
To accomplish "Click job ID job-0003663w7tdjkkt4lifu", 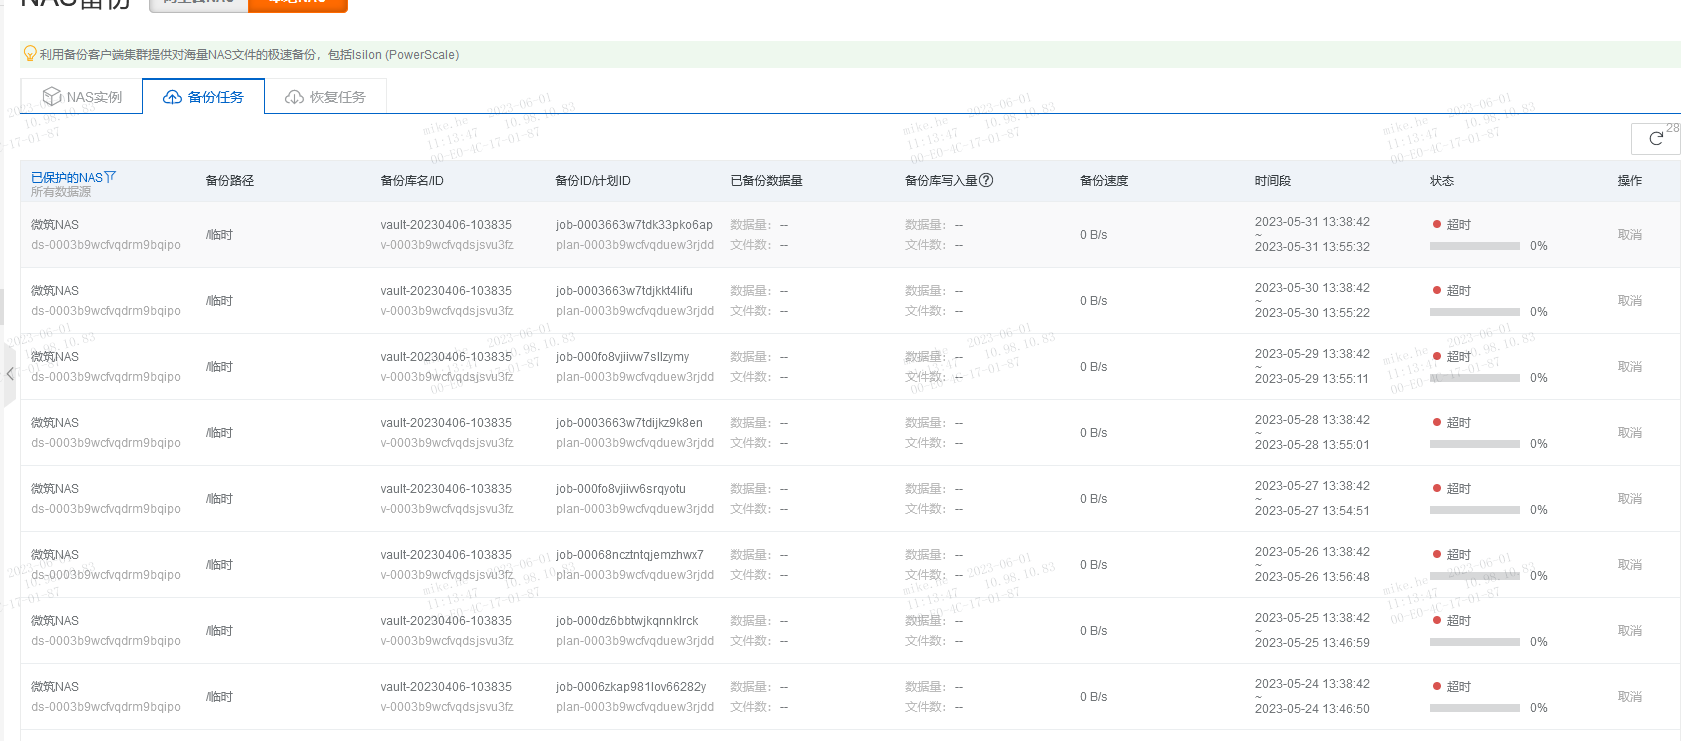I will coord(624,291).
